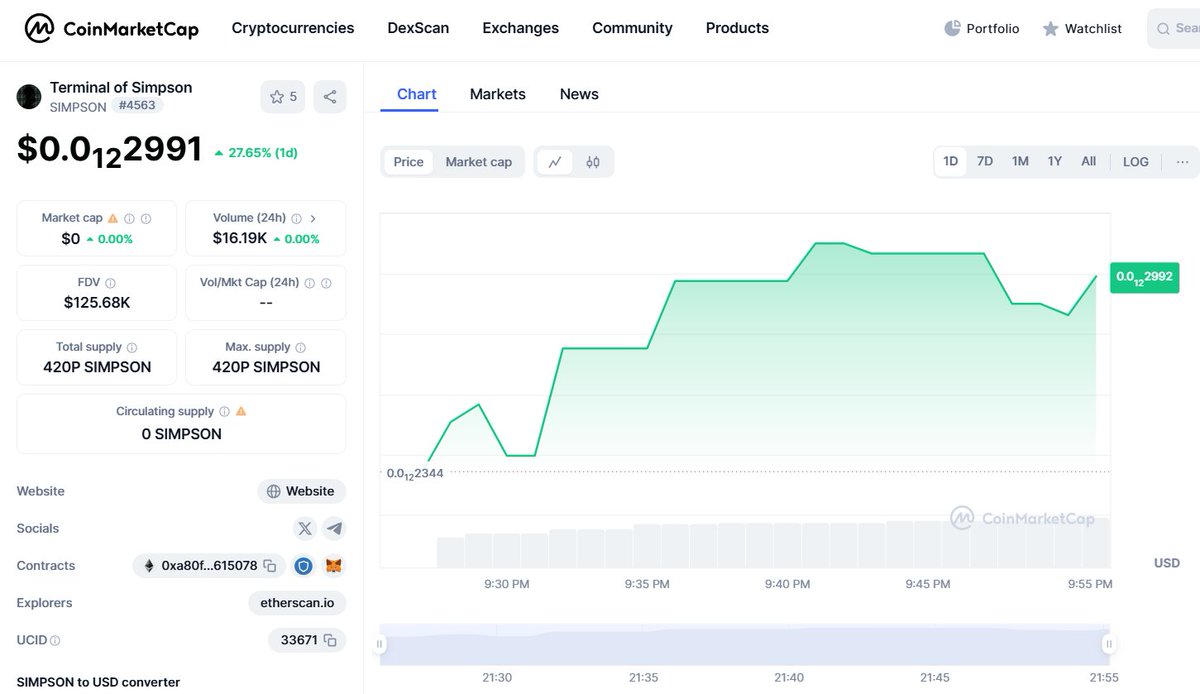1200x694 pixels.
Task: Select the 7D time range
Action: (x=985, y=161)
